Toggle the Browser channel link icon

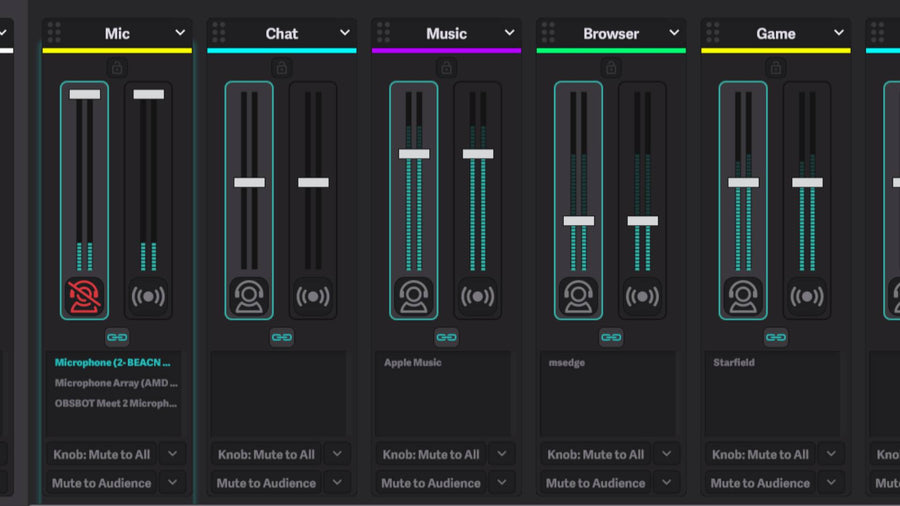coord(611,337)
